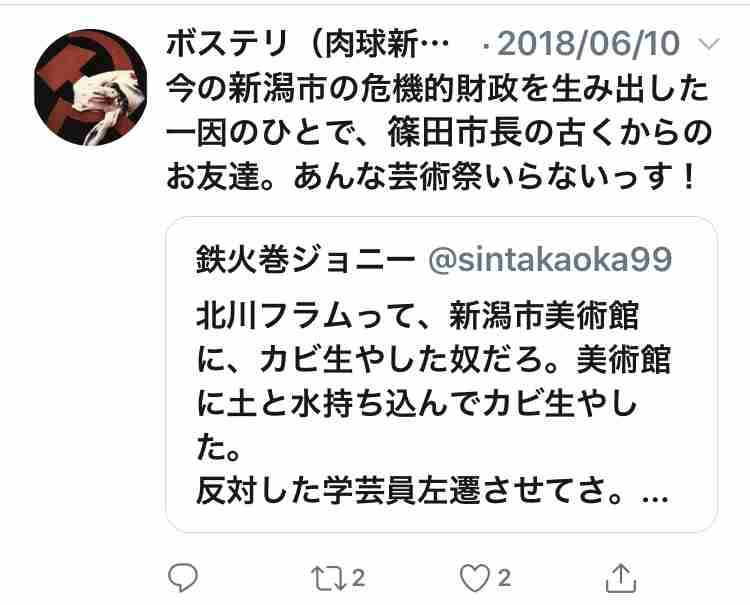Click the tweet line mentioning 篠田市長
The image size is (750, 605).
click(438, 132)
